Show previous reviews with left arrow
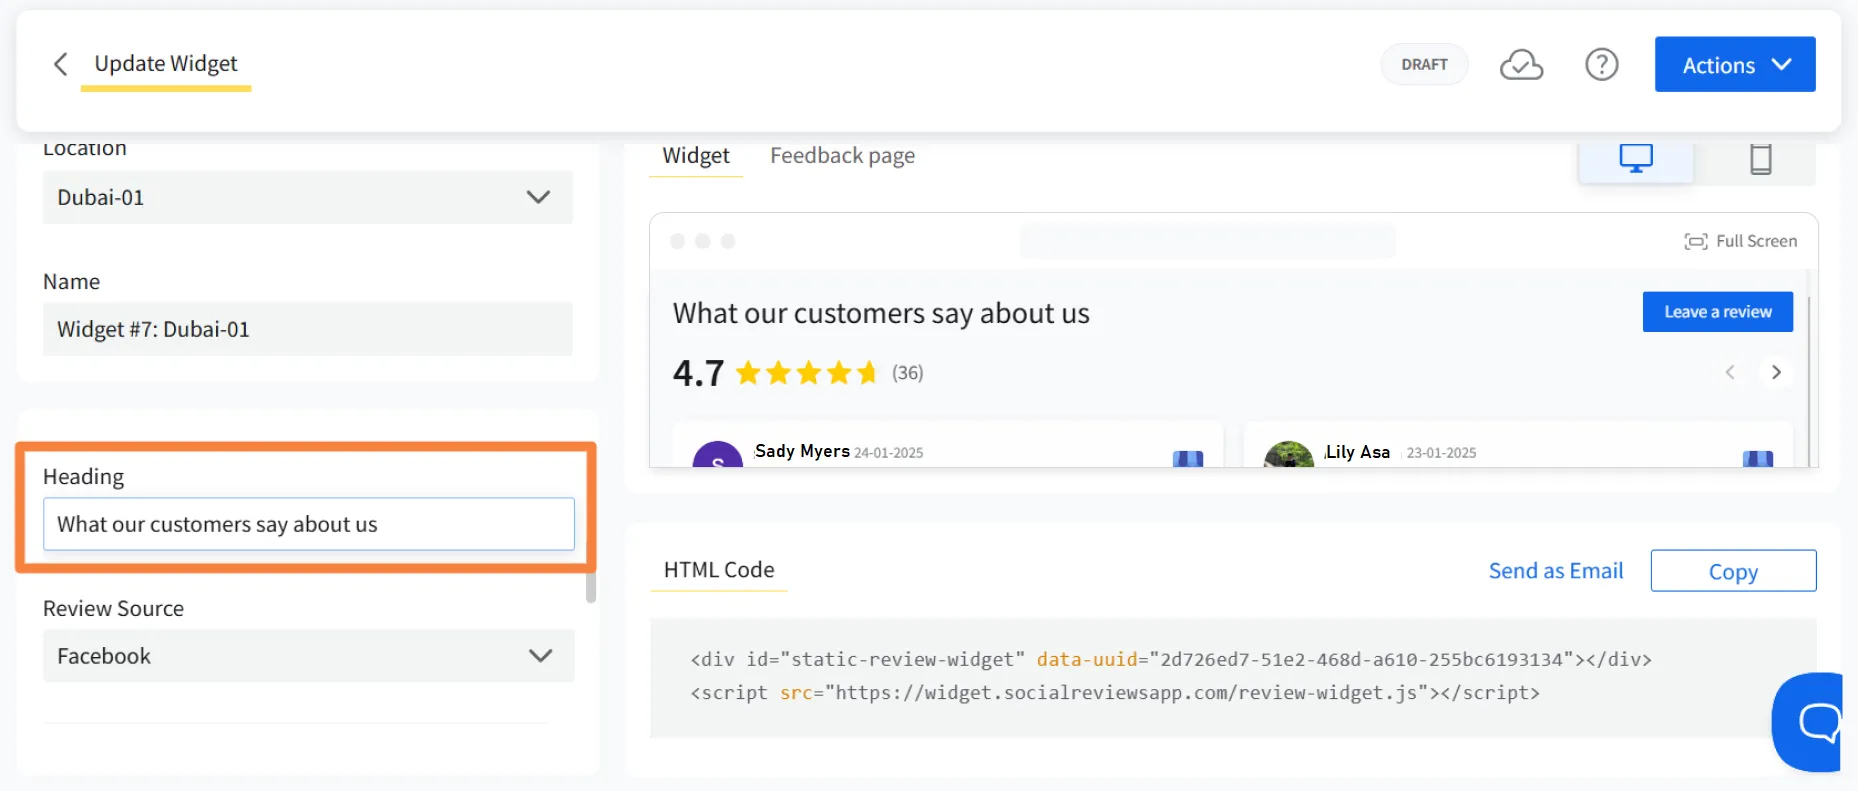 pyautogui.click(x=1730, y=372)
